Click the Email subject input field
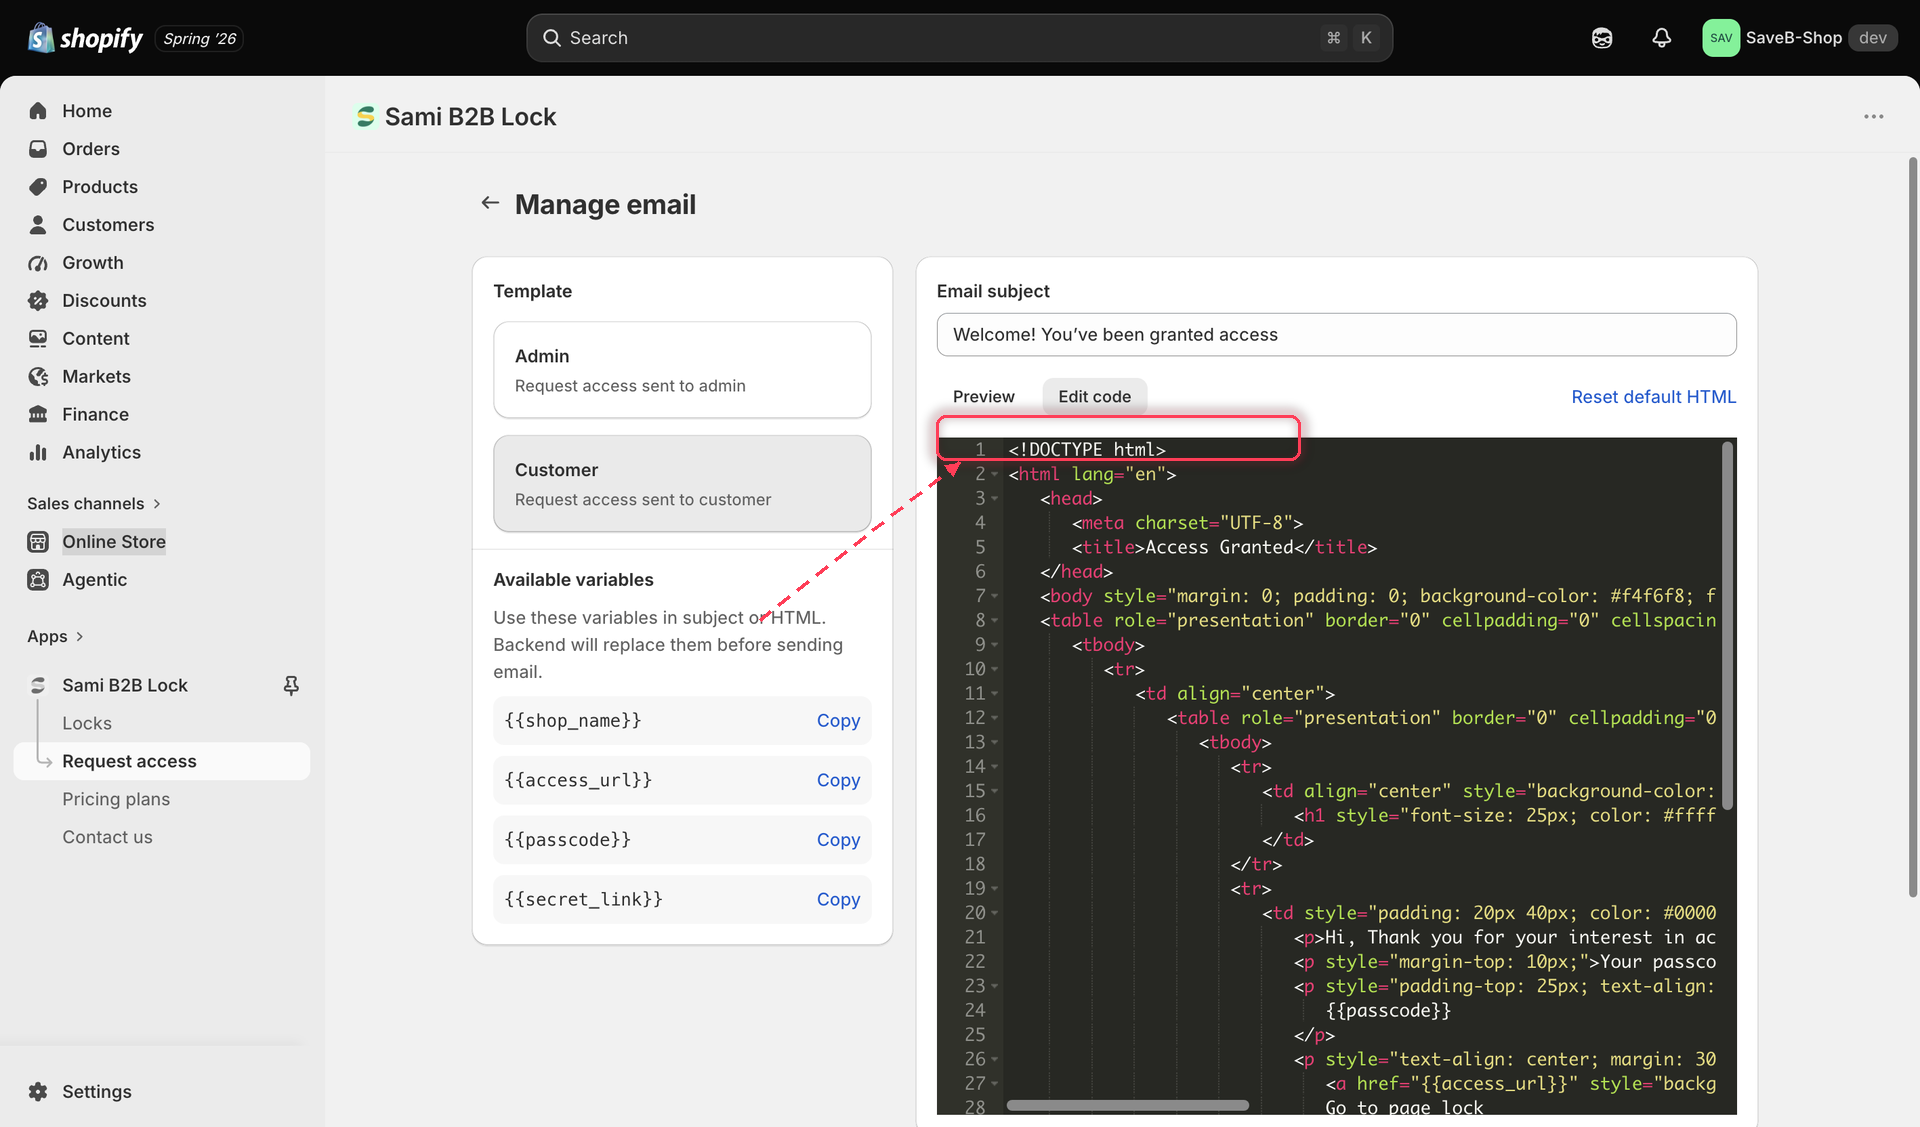Viewport: 1920px width, 1127px height. point(1336,335)
